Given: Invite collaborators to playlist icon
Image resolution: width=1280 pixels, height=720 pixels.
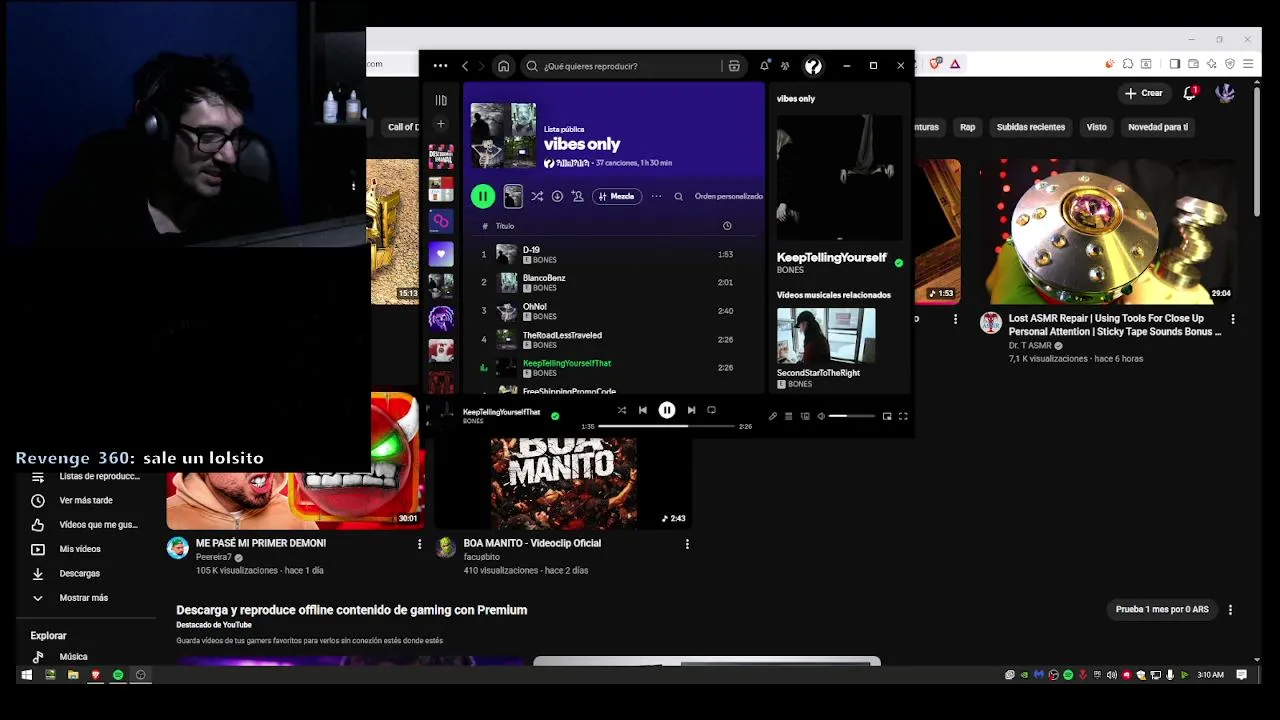Looking at the screenshot, I should tap(577, 197).
